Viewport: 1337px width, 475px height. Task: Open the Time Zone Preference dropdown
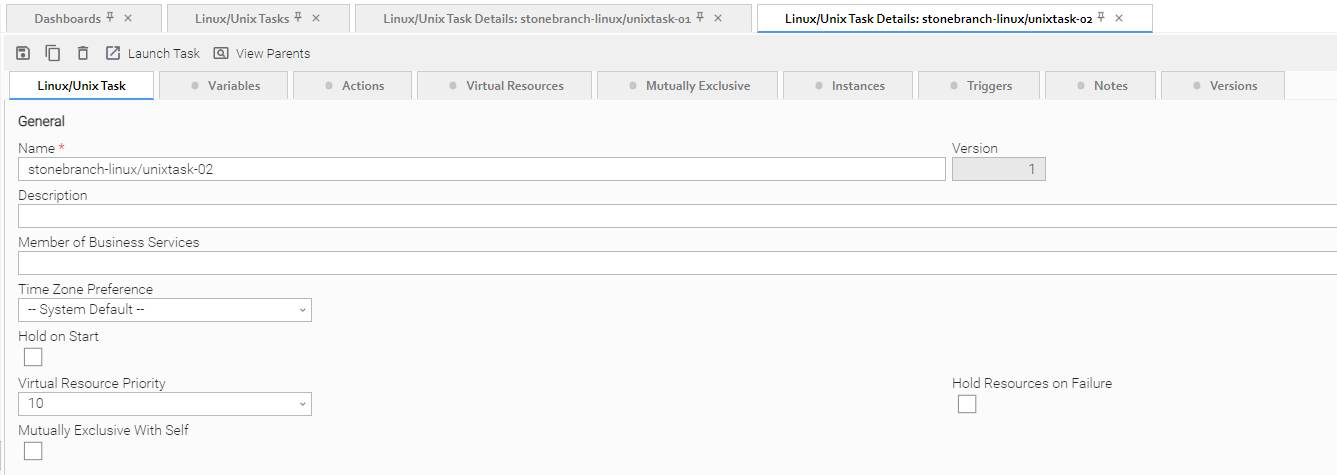point(165,310)
